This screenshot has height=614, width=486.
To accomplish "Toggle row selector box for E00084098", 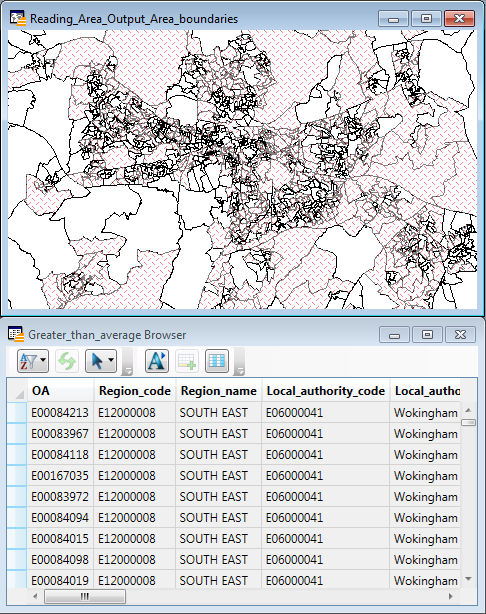I will (17, 559).
